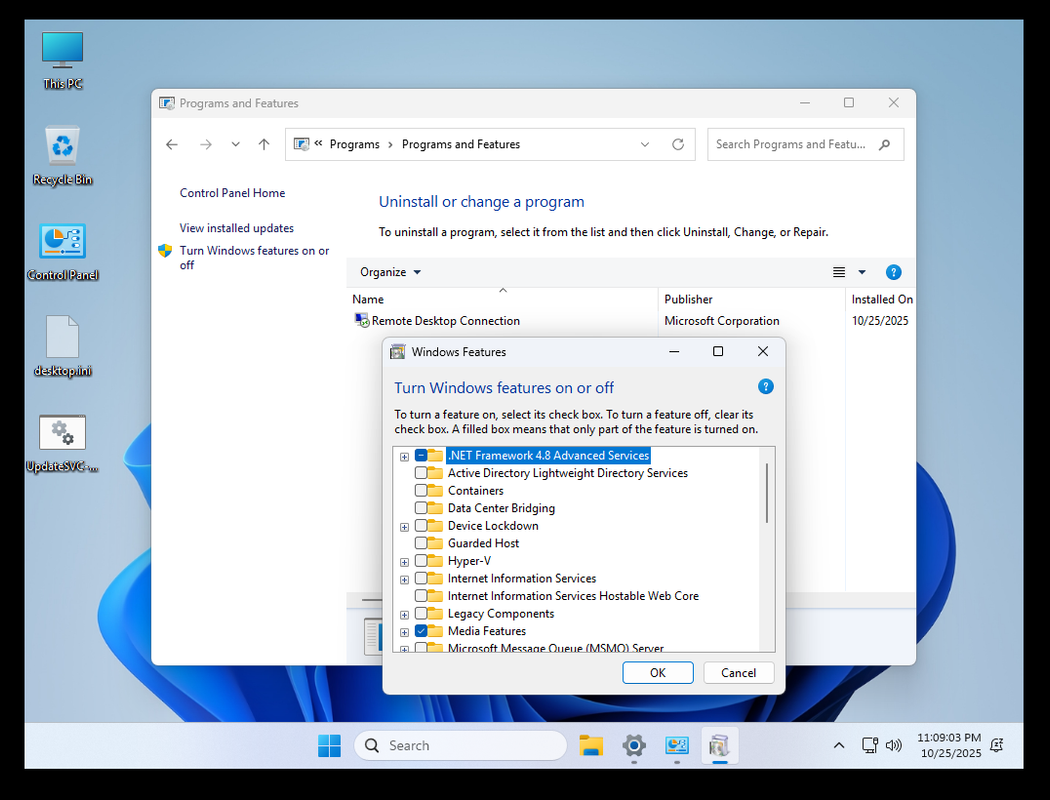1050x800 pixels.
Task: Check the Containers feature checkbox
Action: coord(421,490)
